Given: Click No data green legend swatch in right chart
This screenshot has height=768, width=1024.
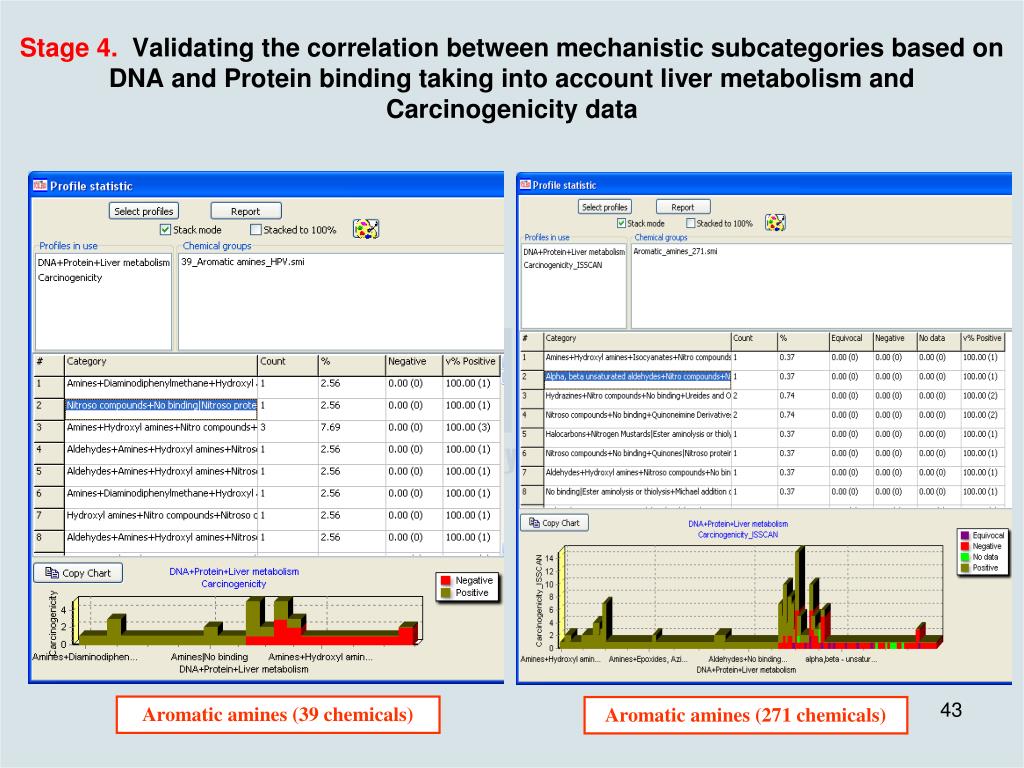Looking at the screenshot, I should (965, 557).
